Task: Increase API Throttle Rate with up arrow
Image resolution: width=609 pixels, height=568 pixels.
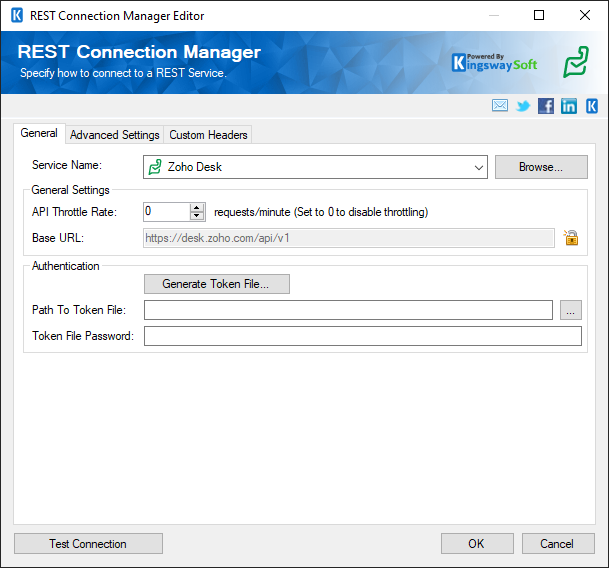Action: (x=197, y=208)
